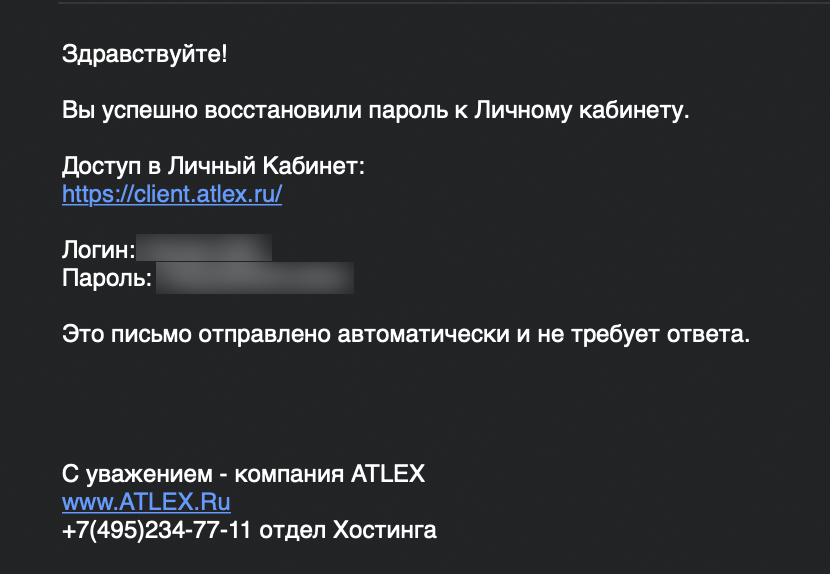Click the plain-text "ATLEX" company name in the signature
The image size is (830, 574).
point(388,474)
